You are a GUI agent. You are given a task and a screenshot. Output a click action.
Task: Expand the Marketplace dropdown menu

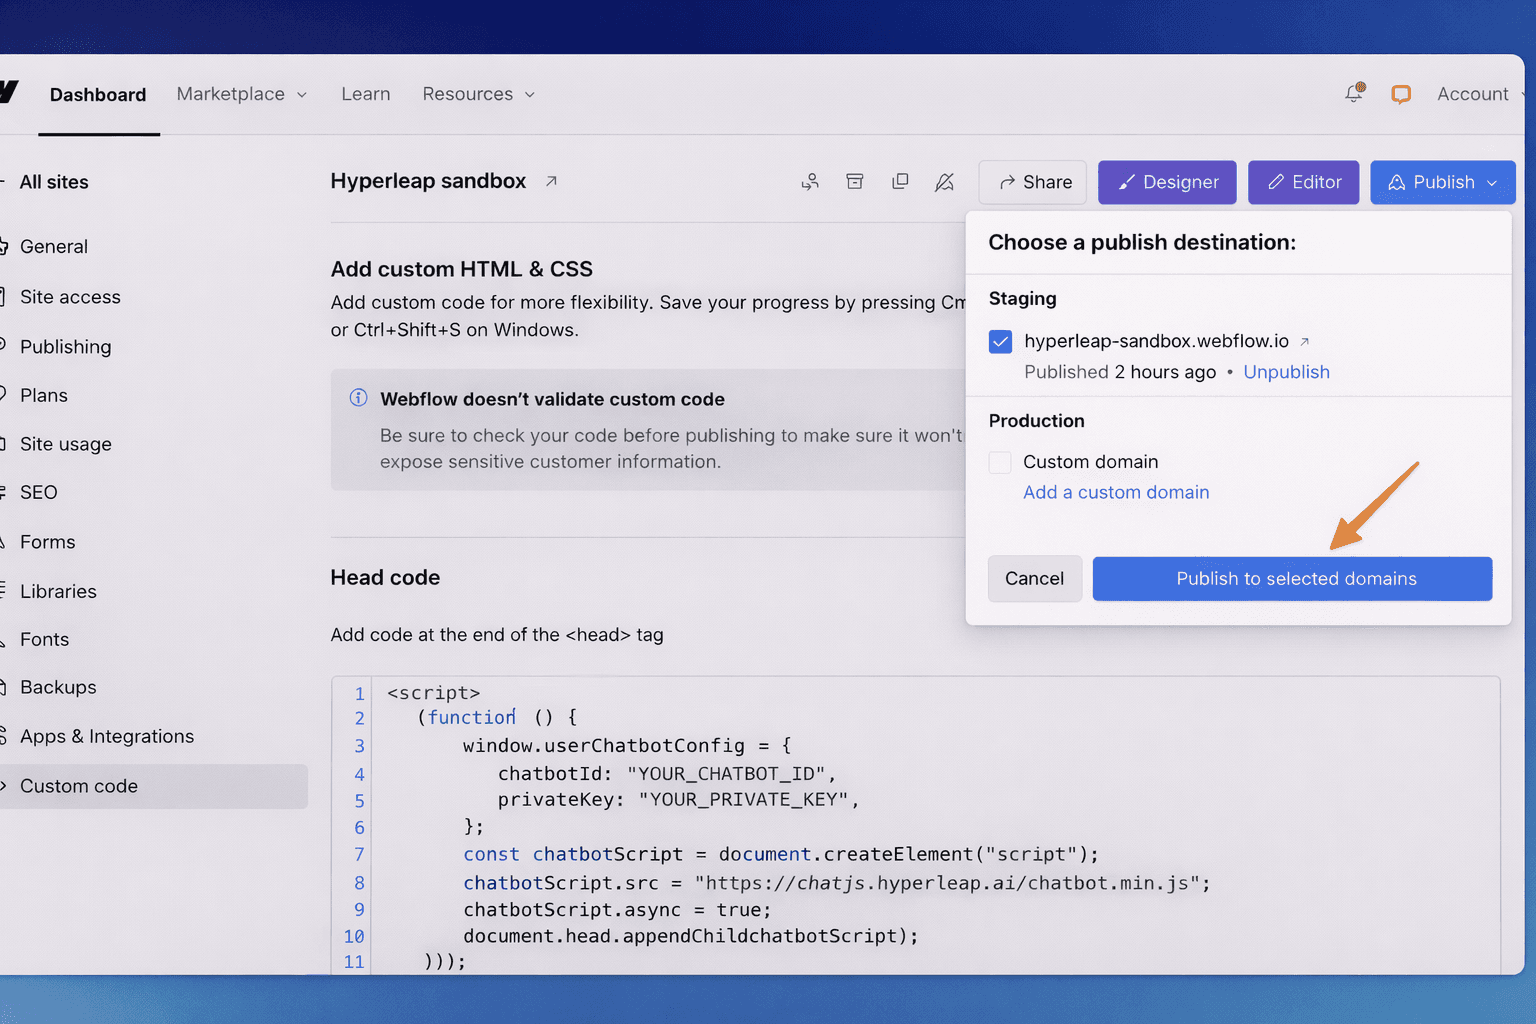tap(242, 94)
